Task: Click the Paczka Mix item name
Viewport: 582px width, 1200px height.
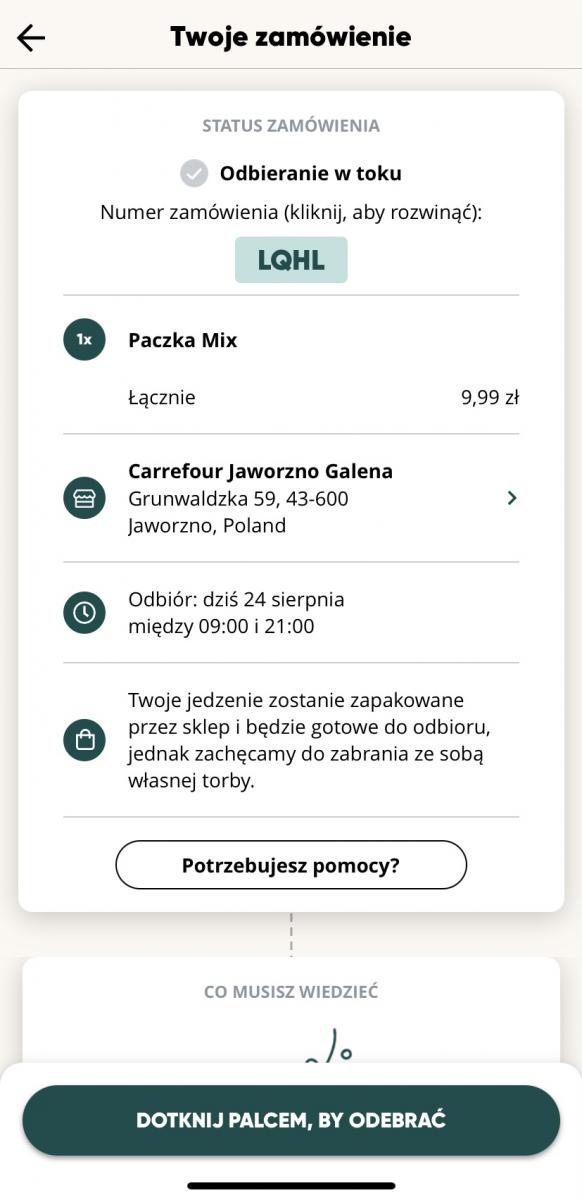Action: (x=183, y=340)
